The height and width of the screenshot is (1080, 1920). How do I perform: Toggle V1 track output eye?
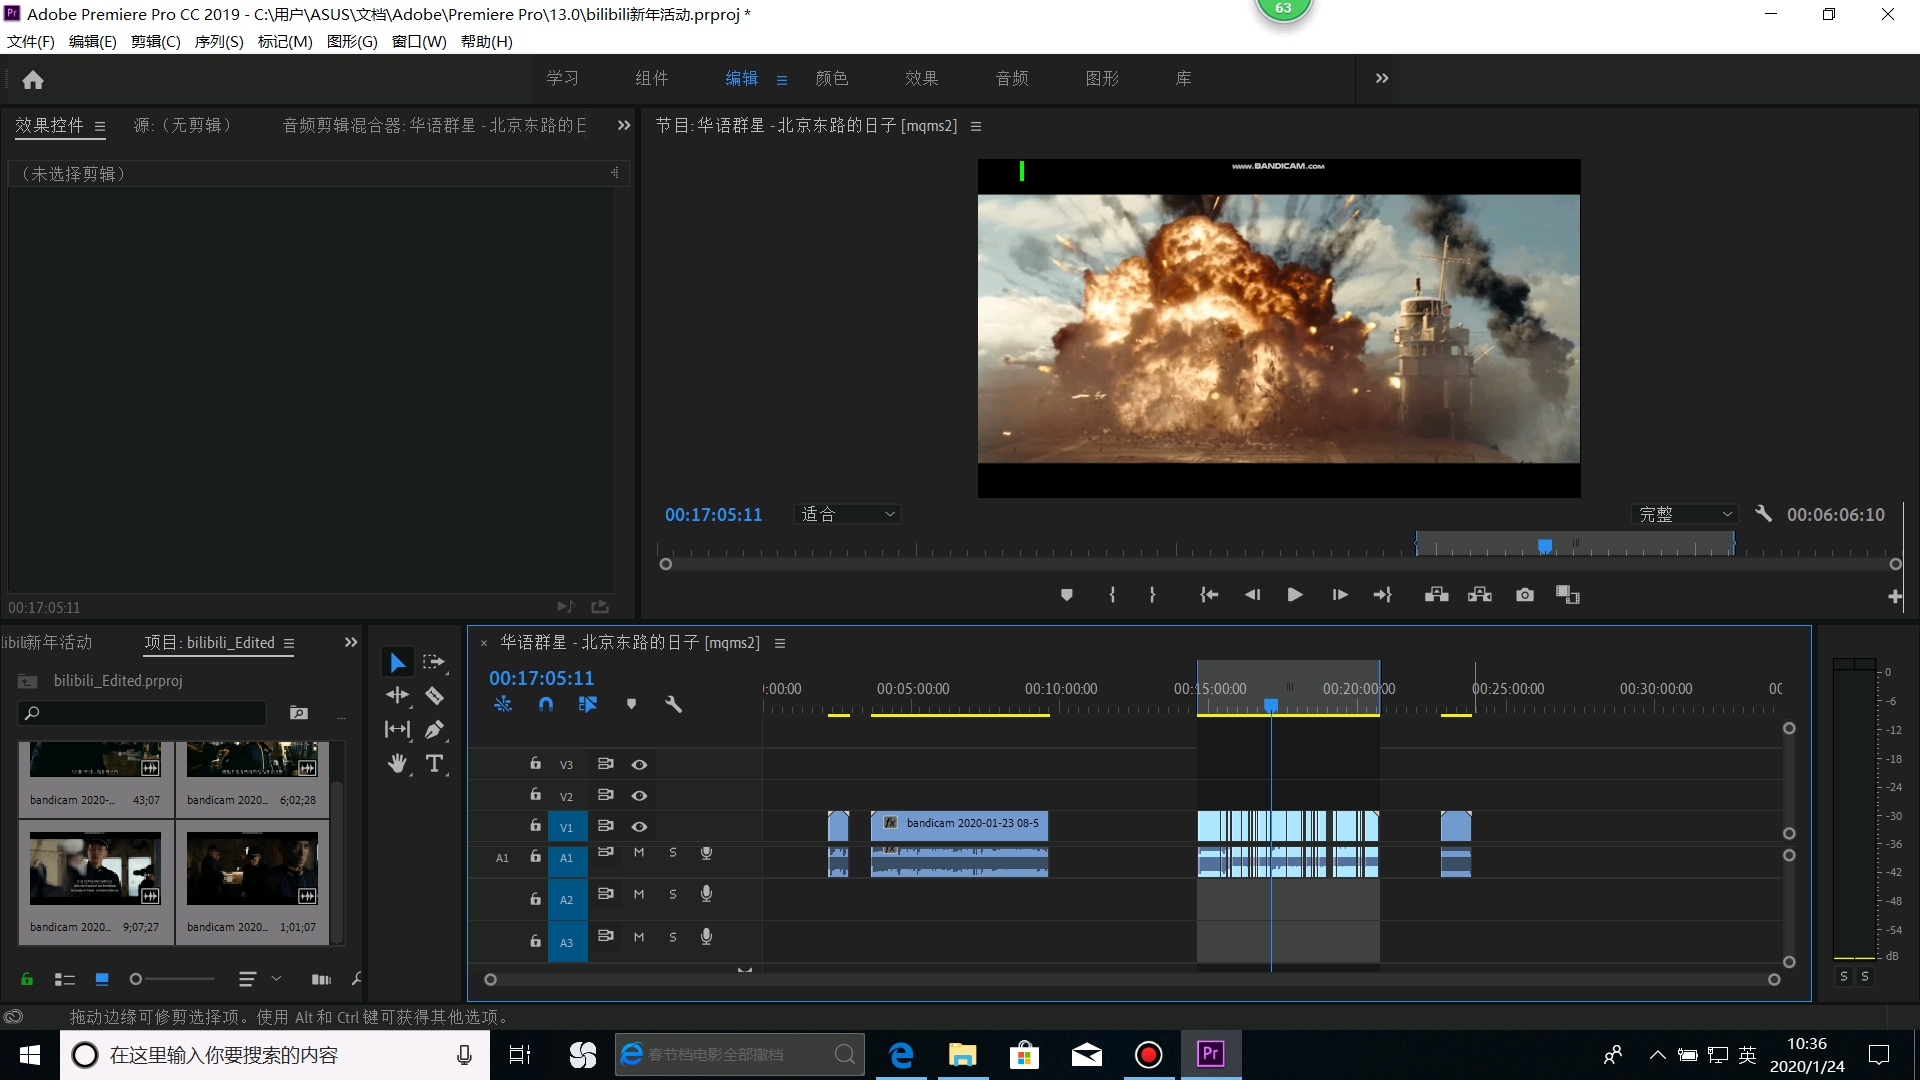[x=640, y=826]
